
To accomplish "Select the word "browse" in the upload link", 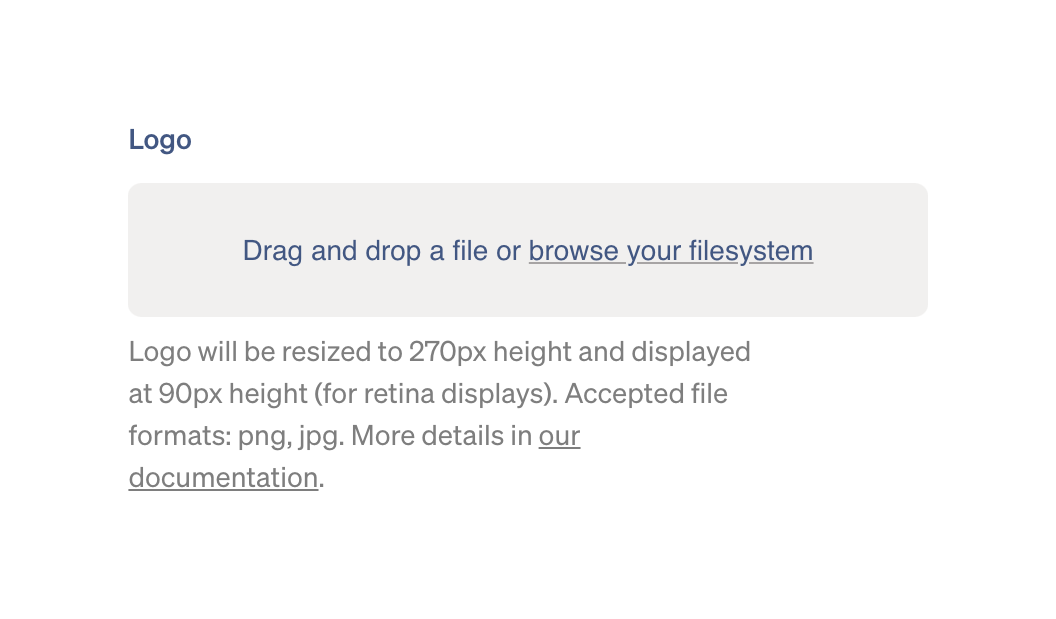I will (573, 251).
